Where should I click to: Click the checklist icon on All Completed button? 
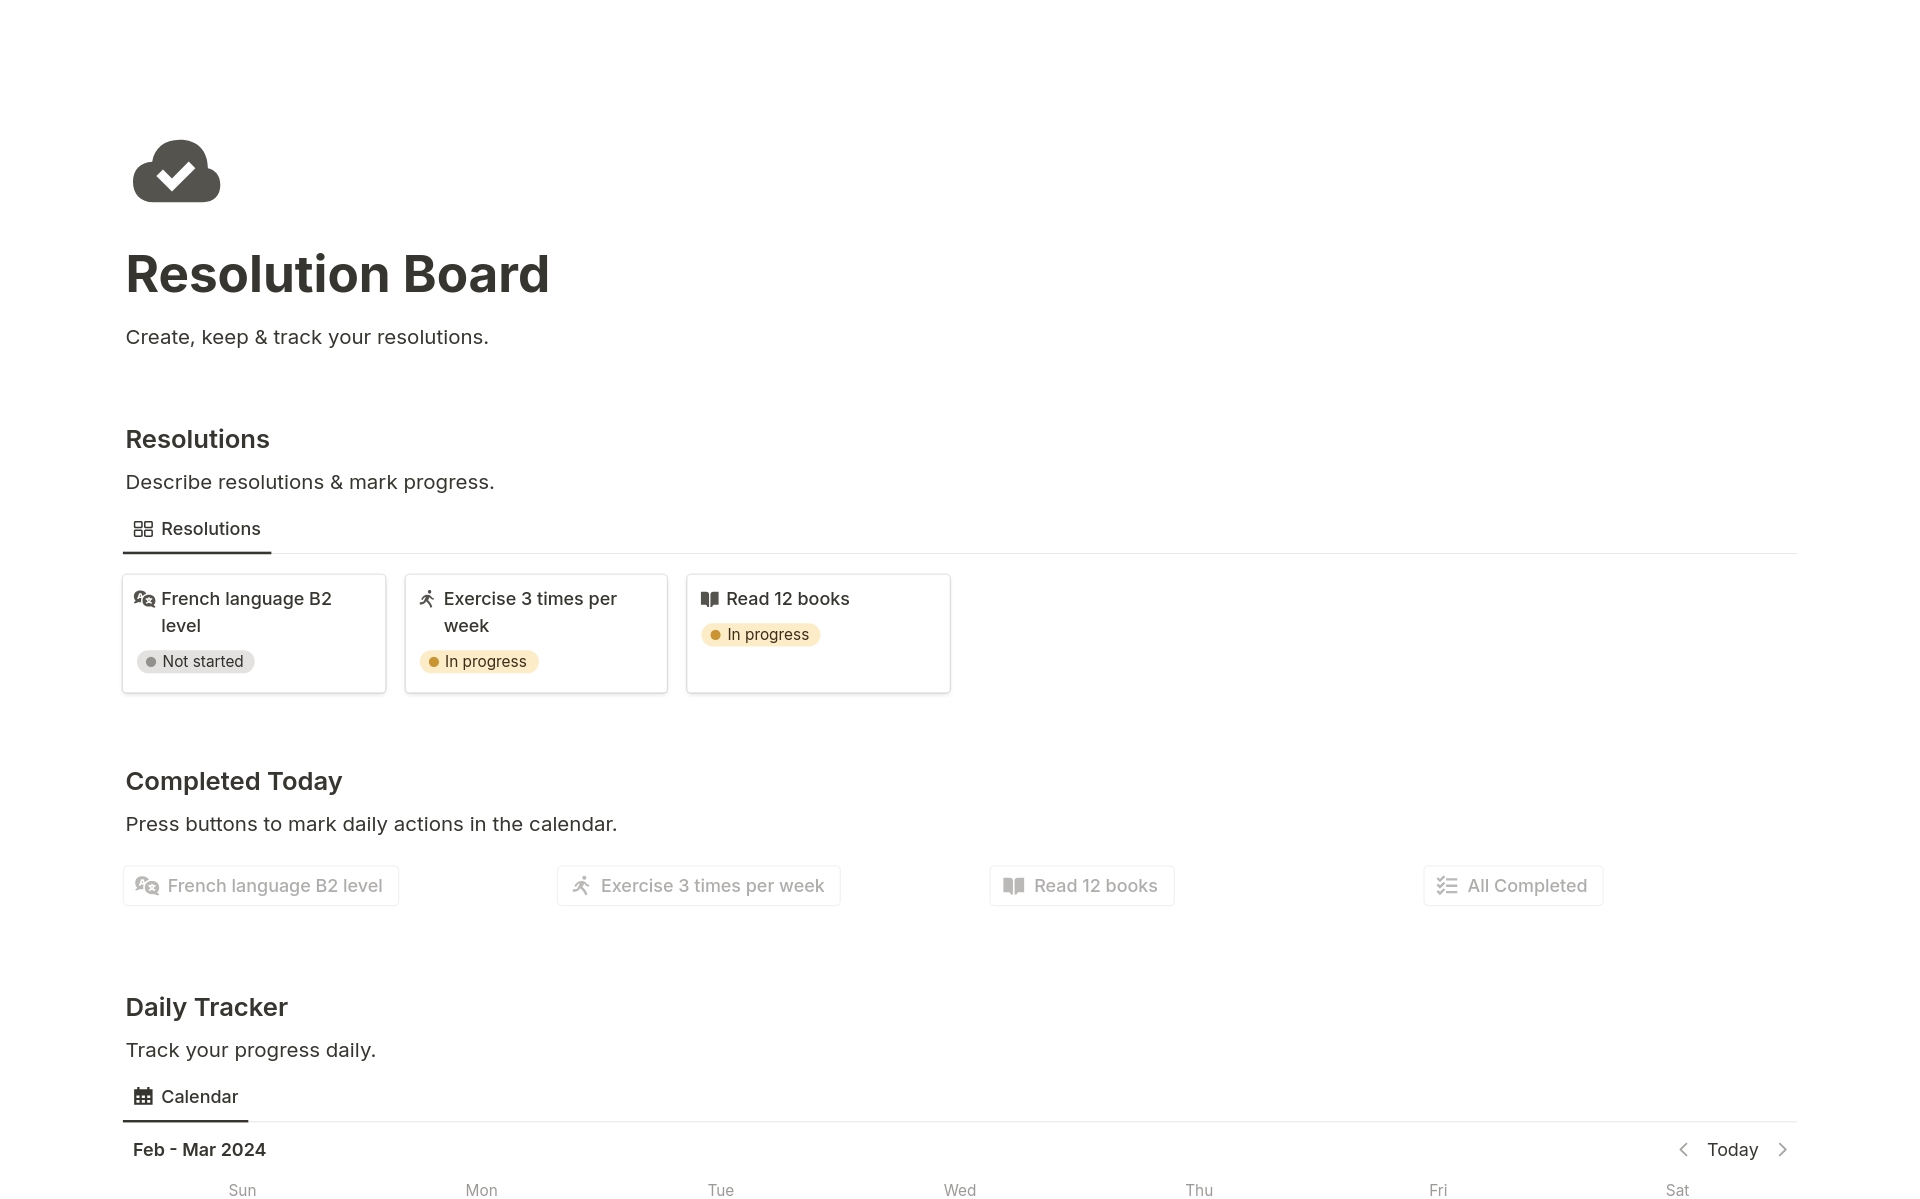(x=1446, y=886)
